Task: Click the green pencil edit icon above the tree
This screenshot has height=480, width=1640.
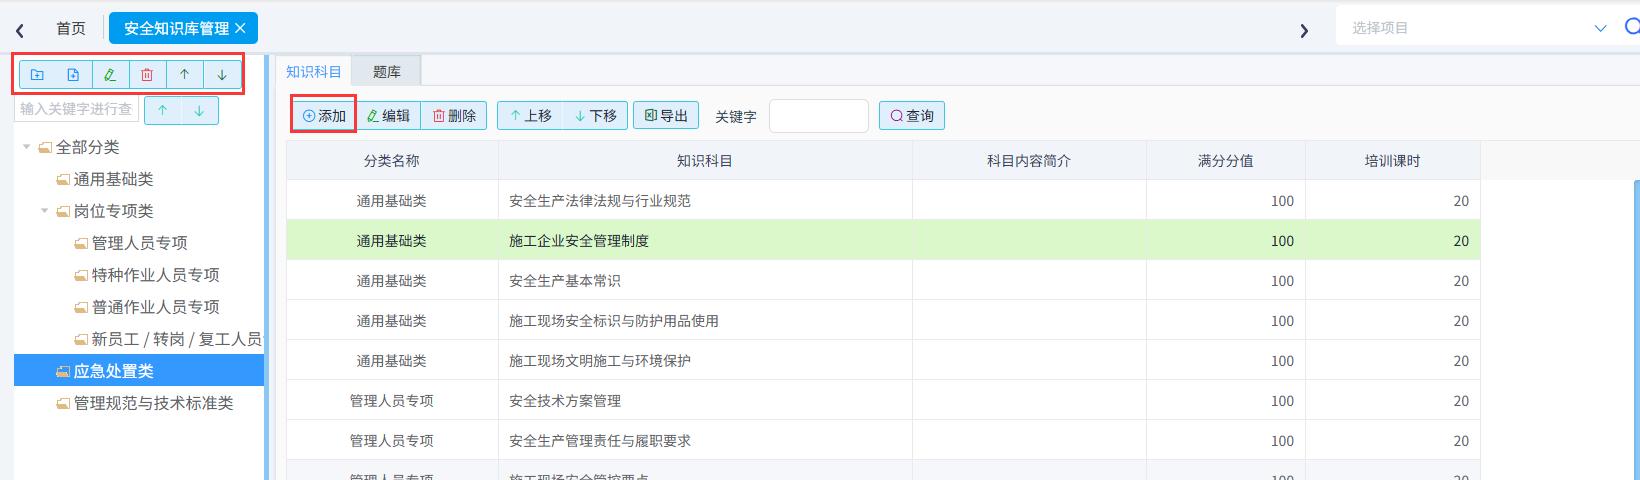Action: pos(110,74)
